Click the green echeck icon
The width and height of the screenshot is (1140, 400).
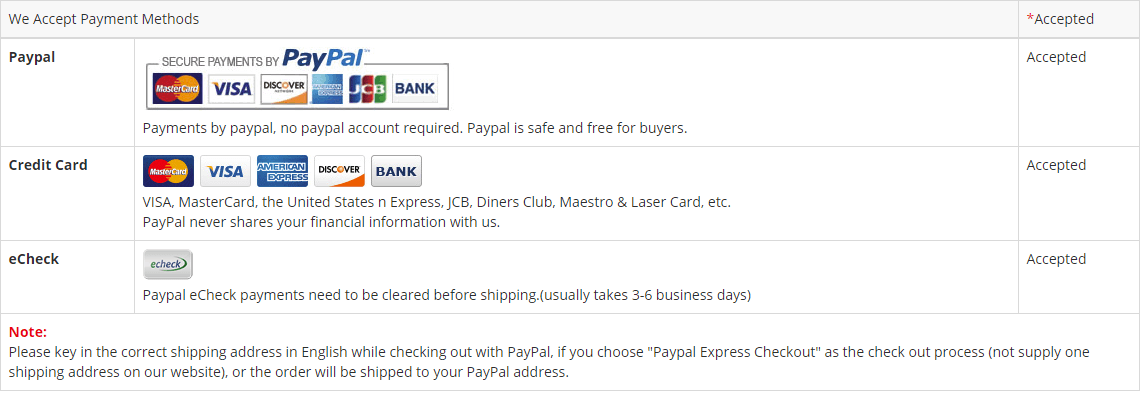167,264
